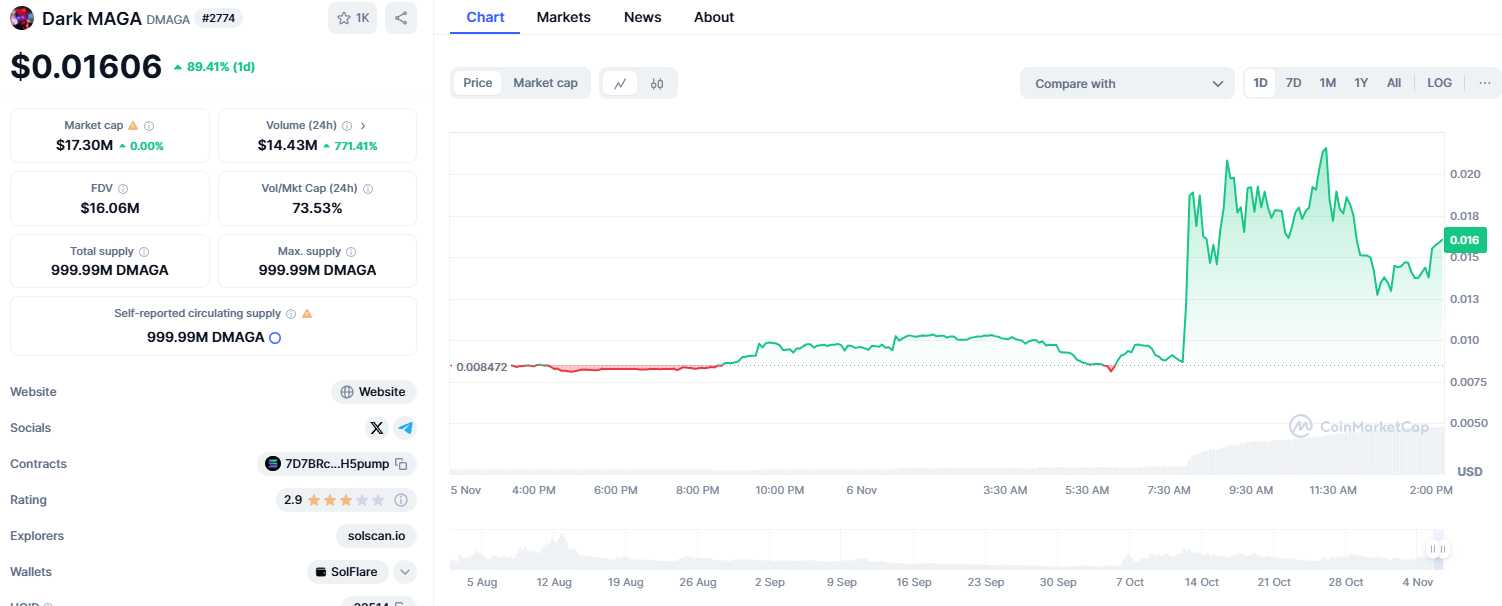Select the 7D time range
1502x606 pixels.
tap(1293, 83)
